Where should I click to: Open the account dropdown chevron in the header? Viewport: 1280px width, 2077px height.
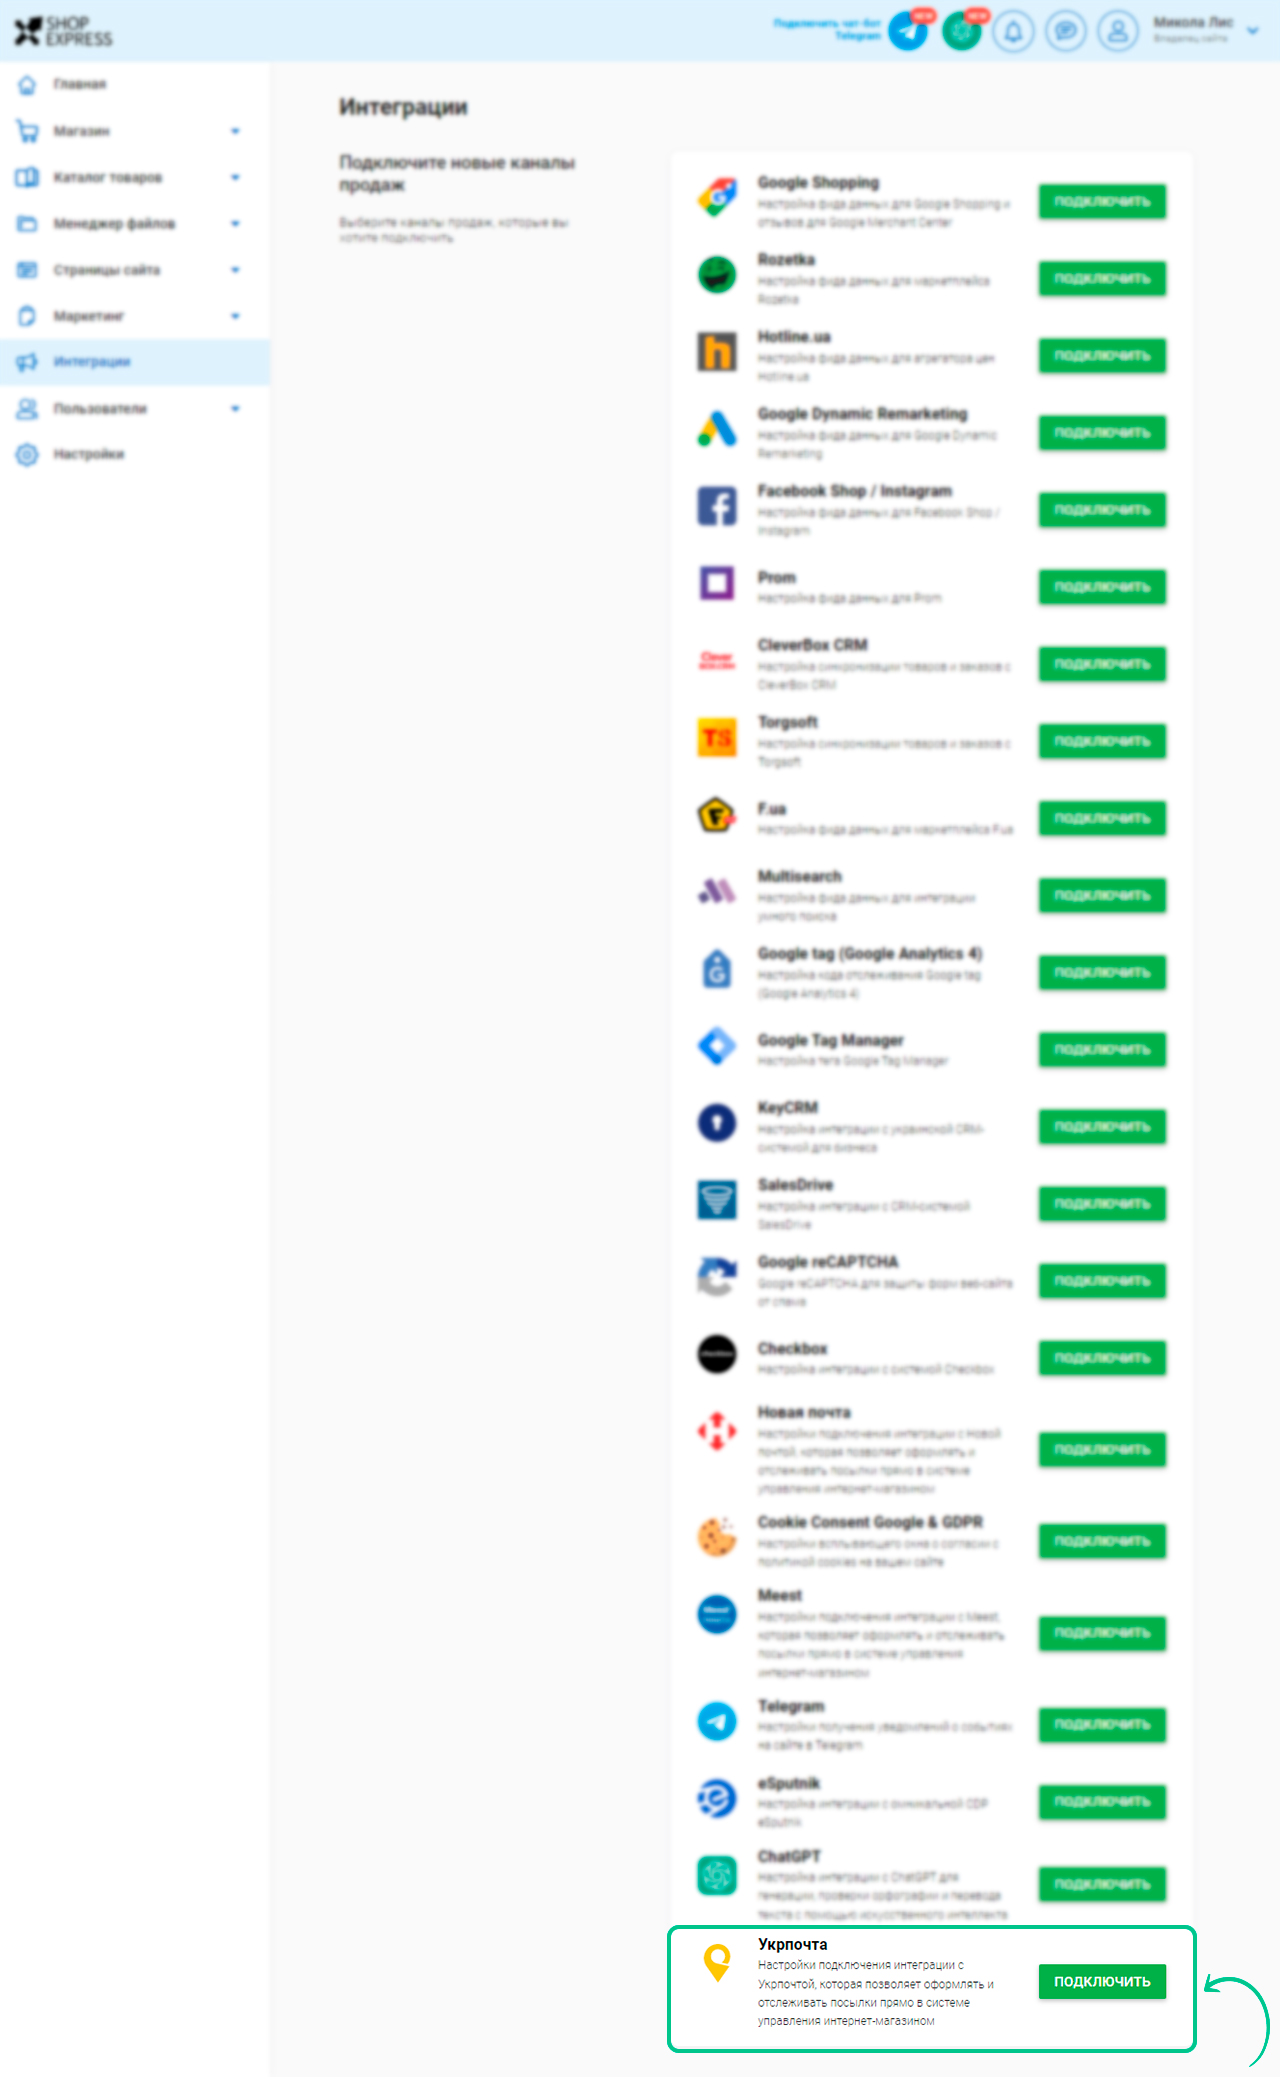(1252, 31)
